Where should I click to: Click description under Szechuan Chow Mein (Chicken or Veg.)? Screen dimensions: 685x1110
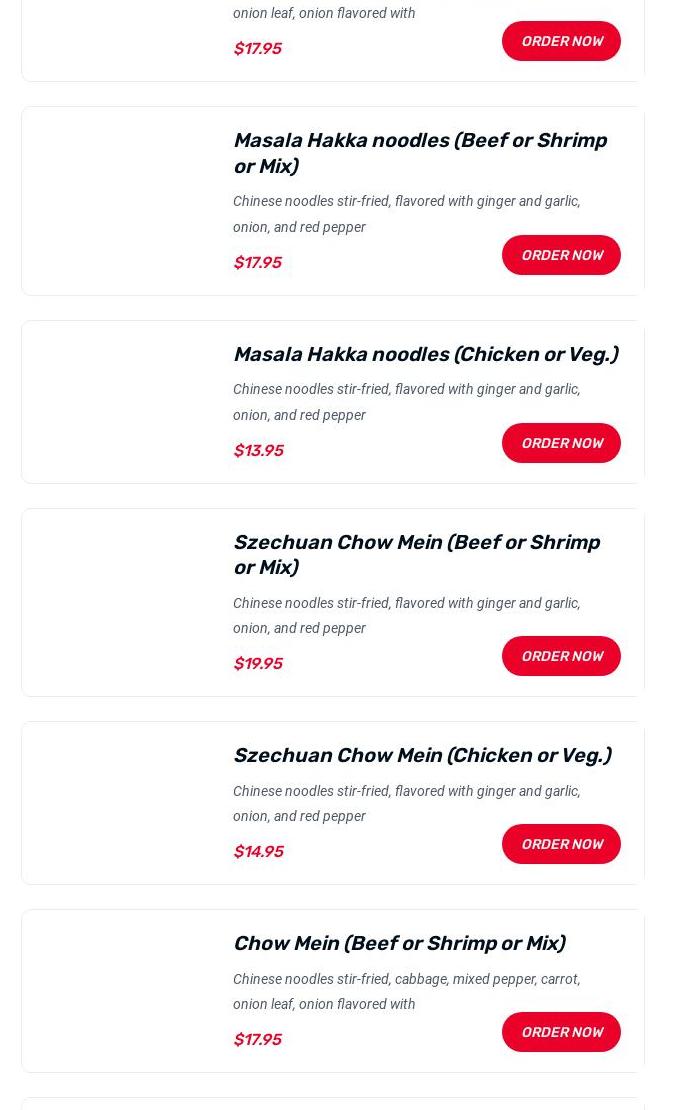click(x=406, y=803)
